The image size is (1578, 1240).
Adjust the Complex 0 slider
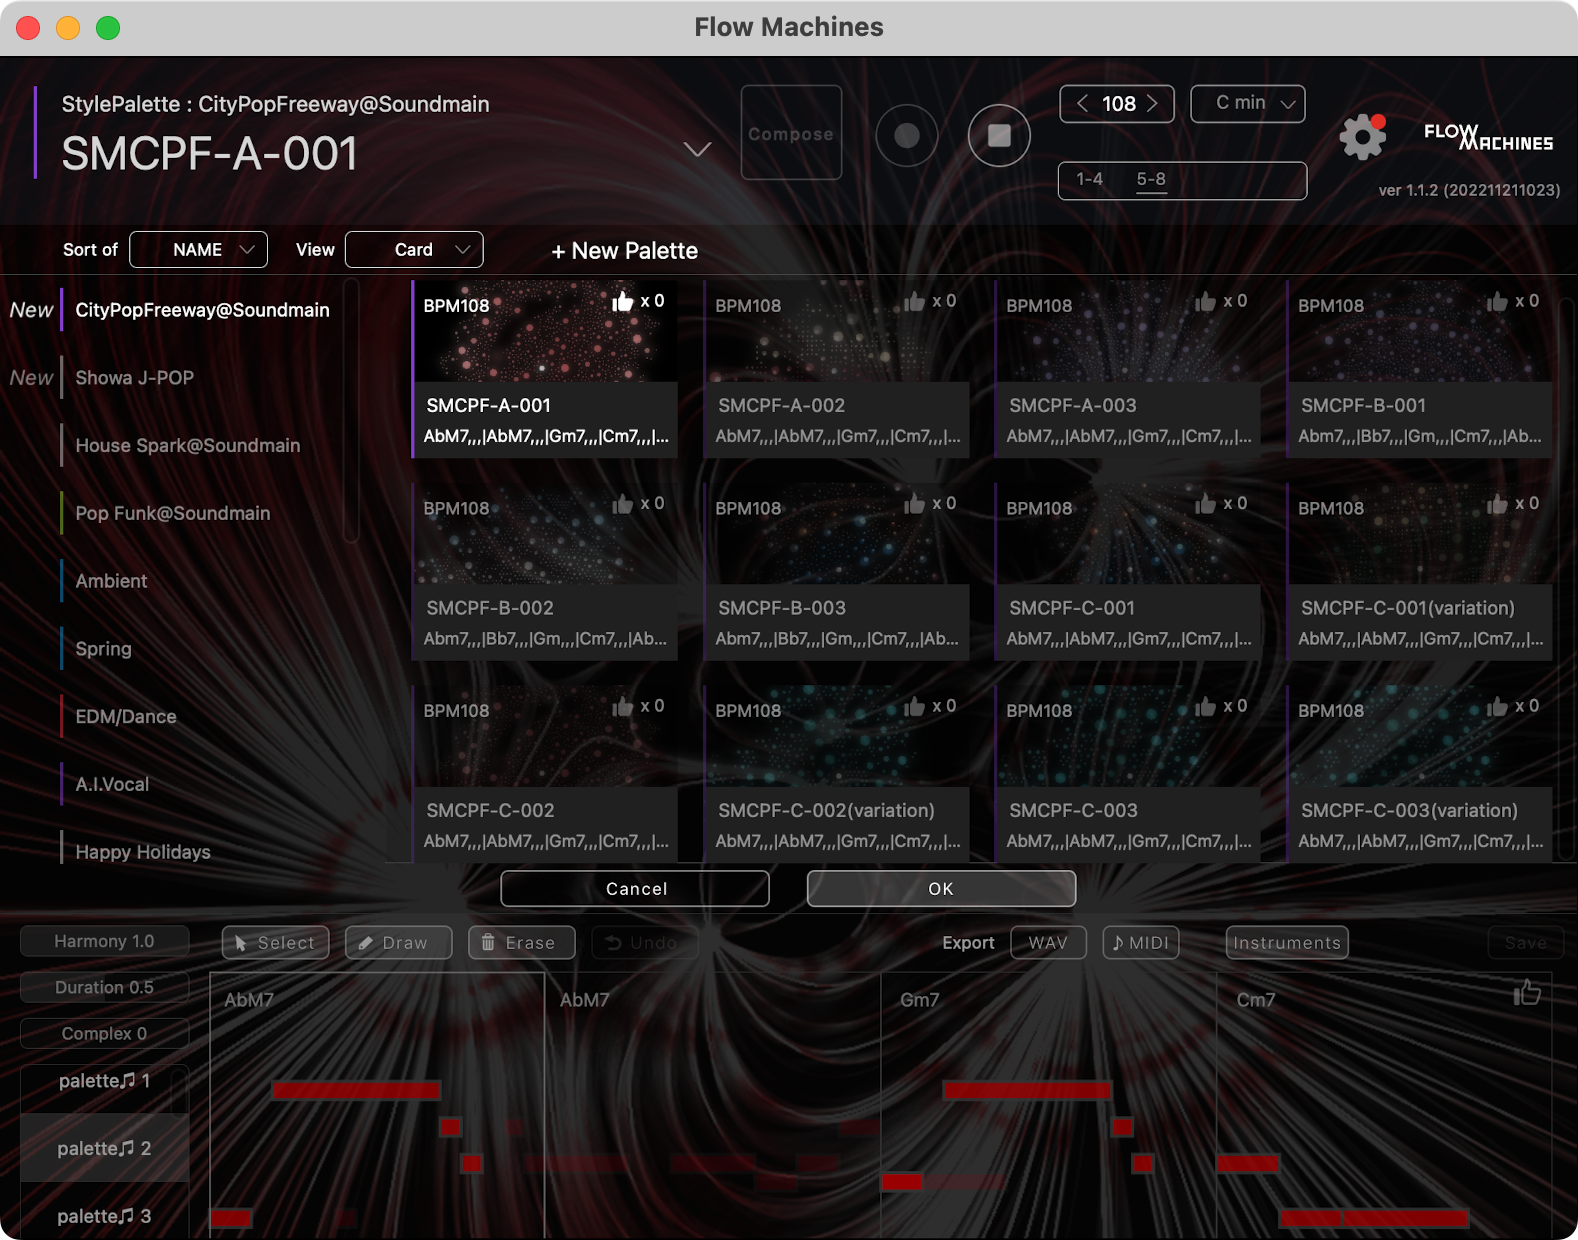(x=104, y=1033)
